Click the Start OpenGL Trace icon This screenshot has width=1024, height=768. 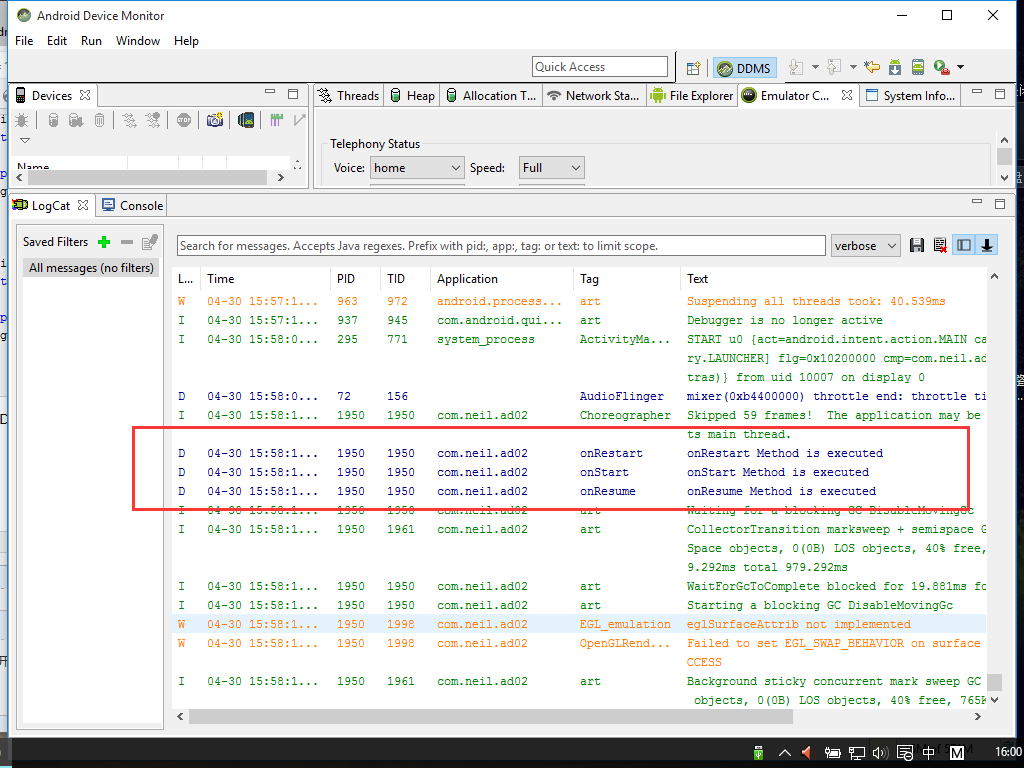click(x=299, y=120)
